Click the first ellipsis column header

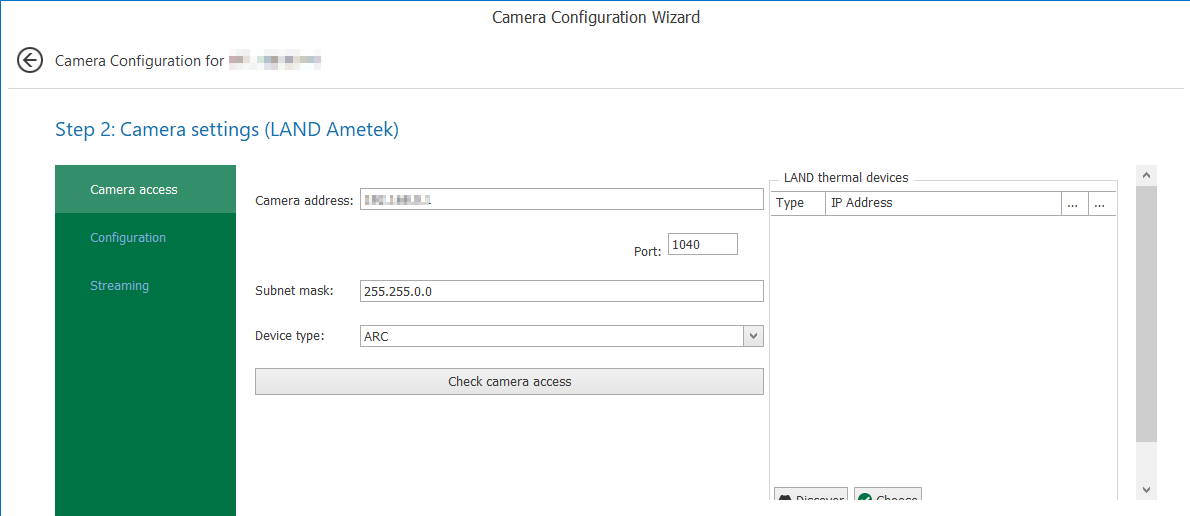point(1075,203)
